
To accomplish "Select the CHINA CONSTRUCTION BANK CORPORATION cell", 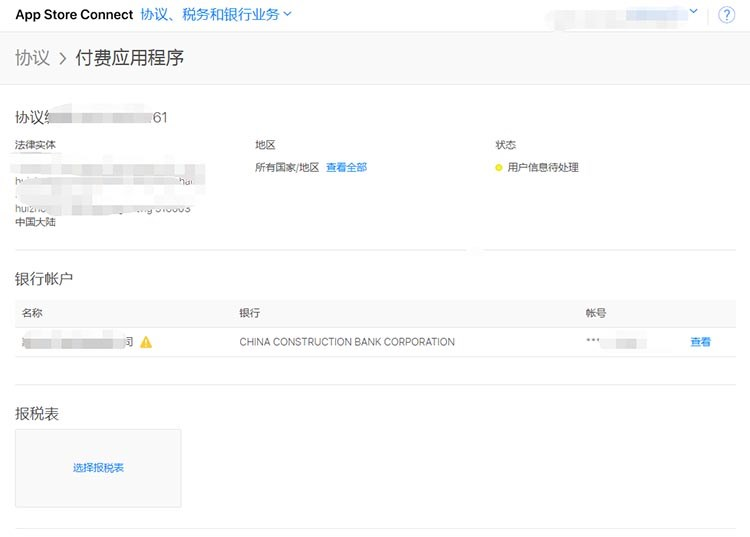I will coord(347,342).
